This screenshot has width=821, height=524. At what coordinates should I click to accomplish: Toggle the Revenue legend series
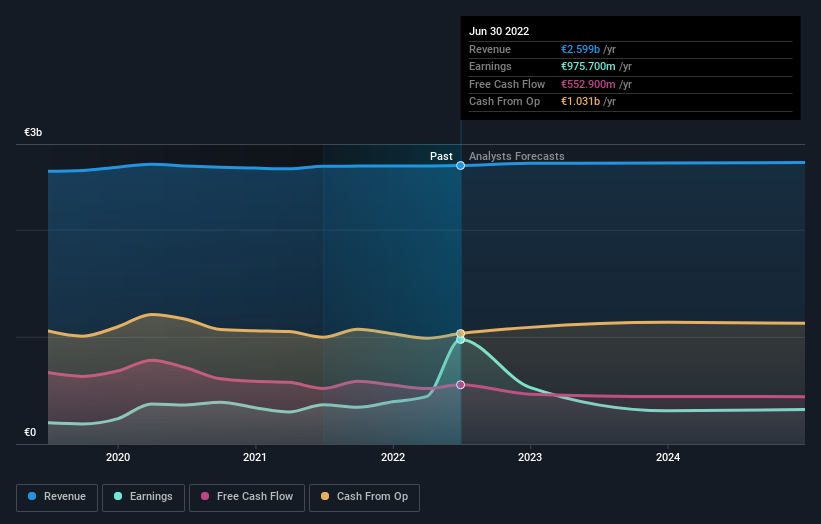click(57, 497)
